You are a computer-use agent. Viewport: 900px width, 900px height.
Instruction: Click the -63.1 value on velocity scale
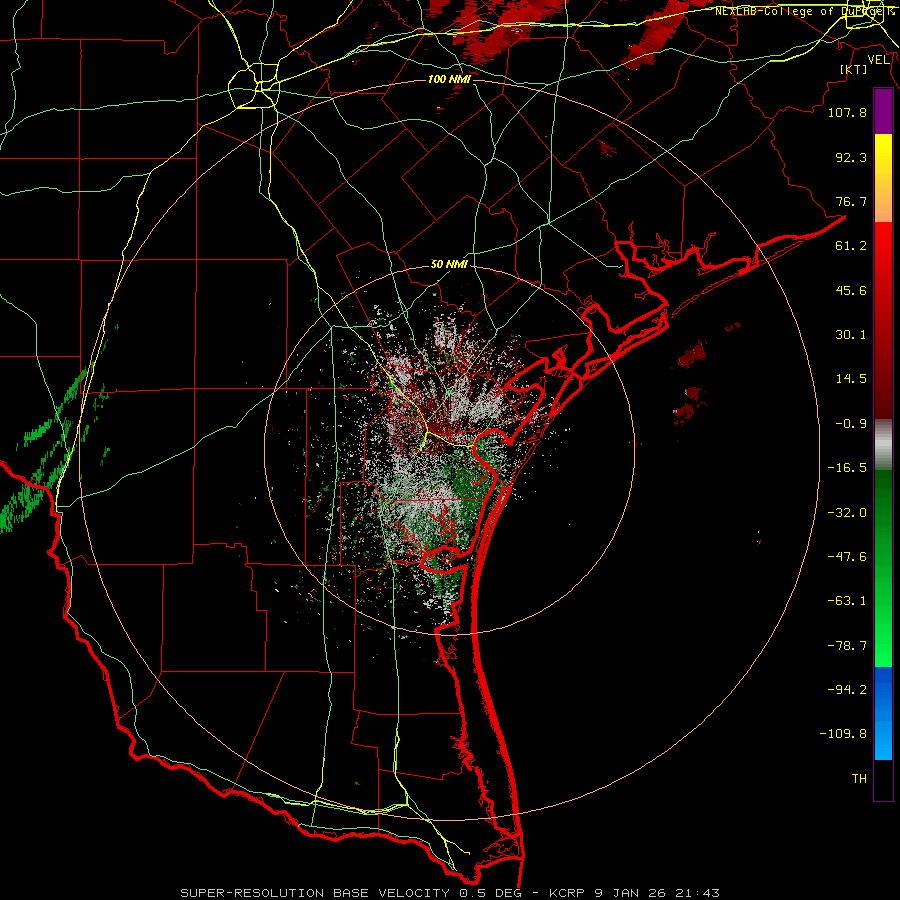point(847,601)
